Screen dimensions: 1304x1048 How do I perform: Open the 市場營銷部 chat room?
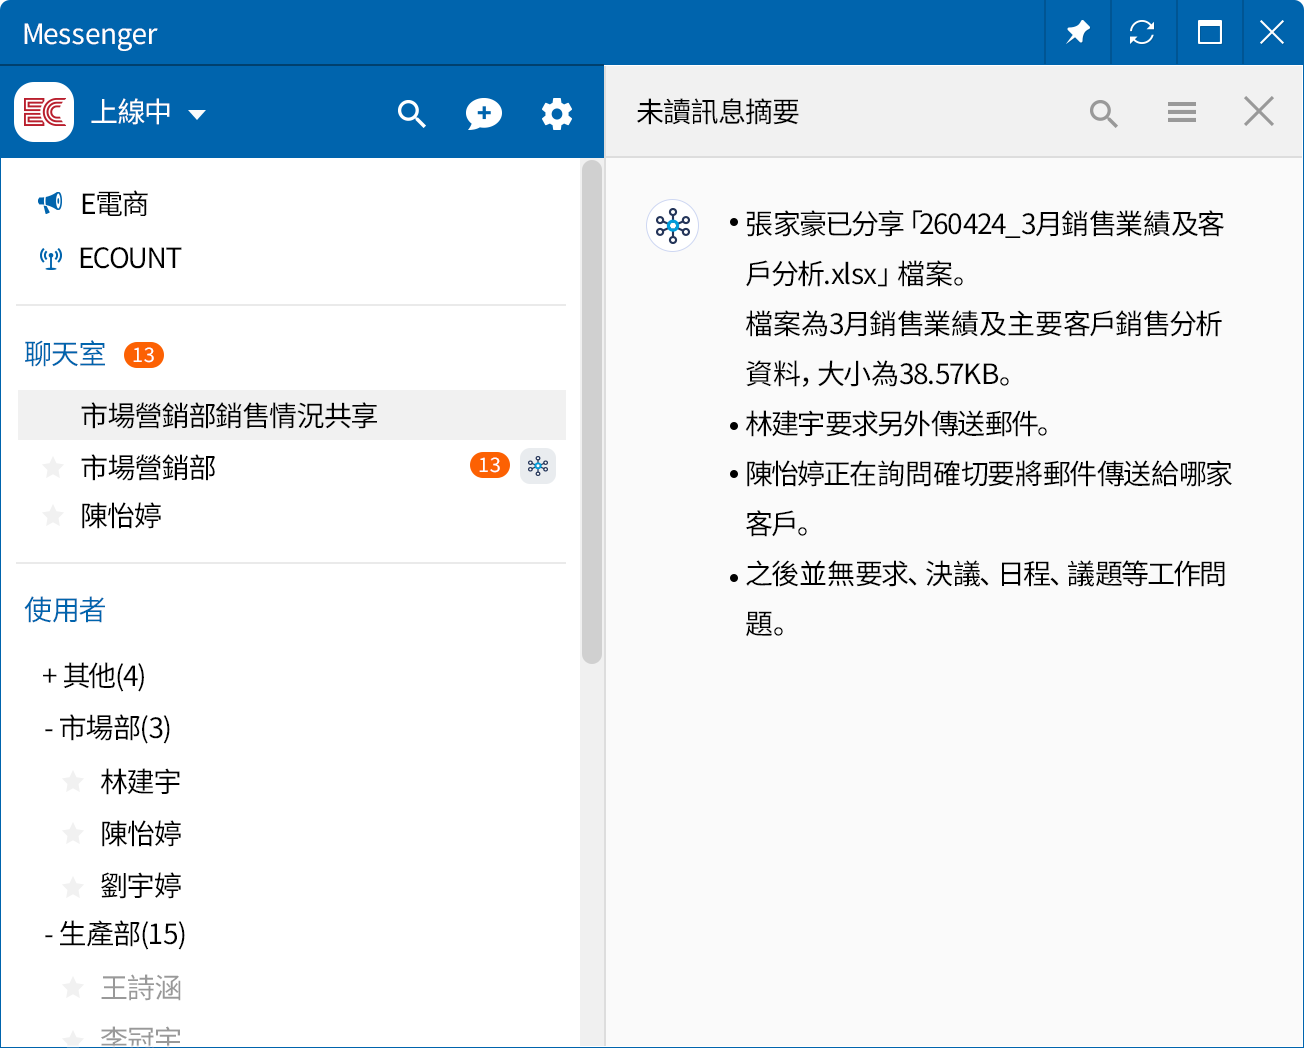point(148,467)
